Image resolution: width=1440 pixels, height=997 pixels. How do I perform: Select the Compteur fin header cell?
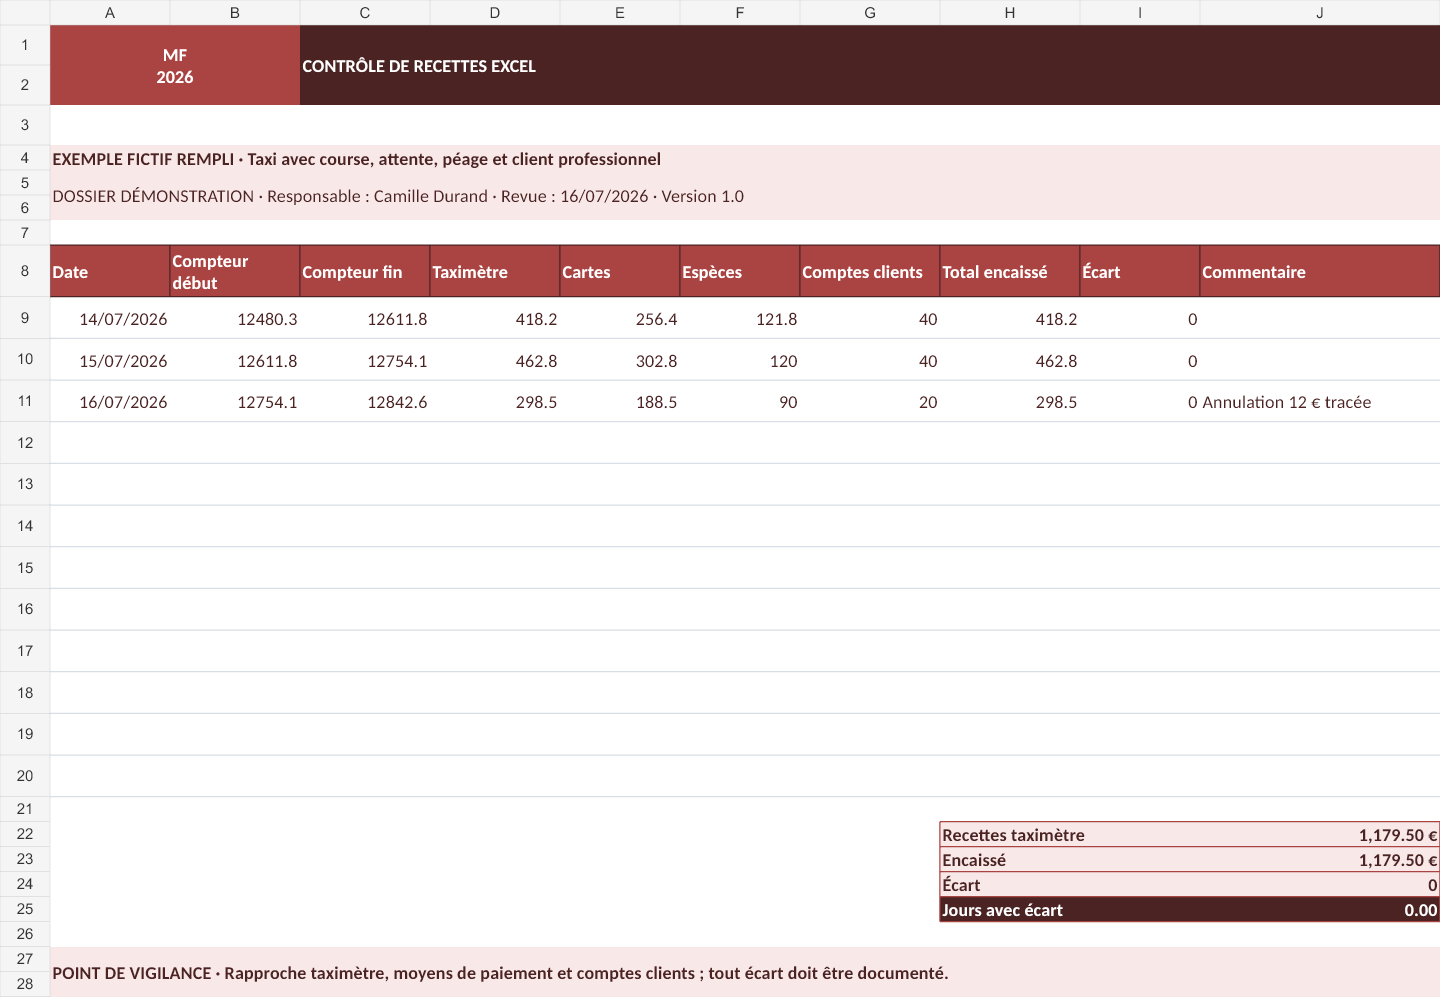pos(365,271)
